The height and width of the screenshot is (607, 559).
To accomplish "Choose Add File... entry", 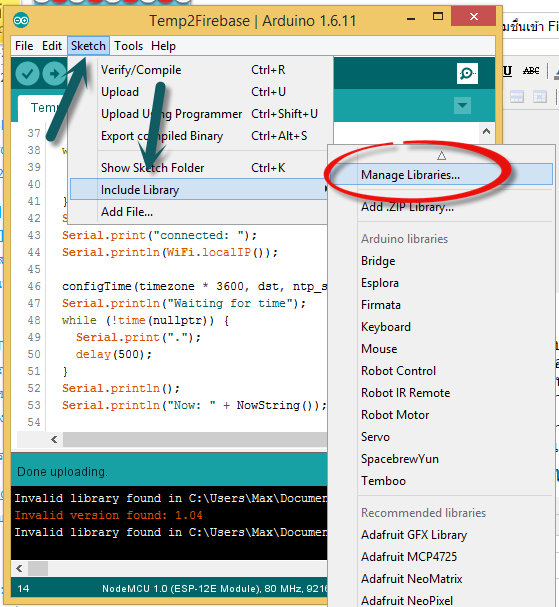I will tap(201, 212).
